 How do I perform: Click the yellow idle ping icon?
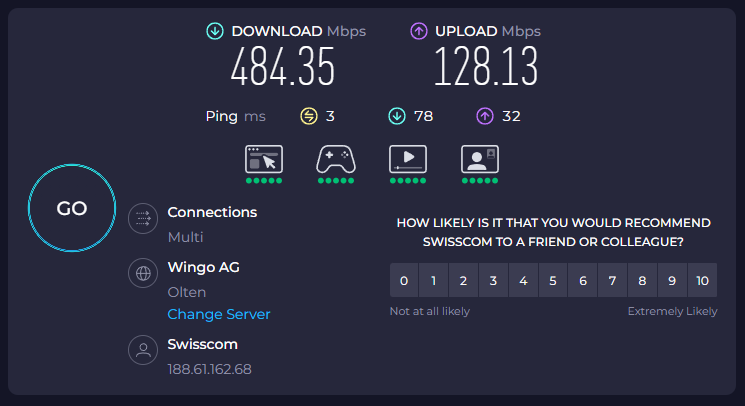(x=309, y=116)
